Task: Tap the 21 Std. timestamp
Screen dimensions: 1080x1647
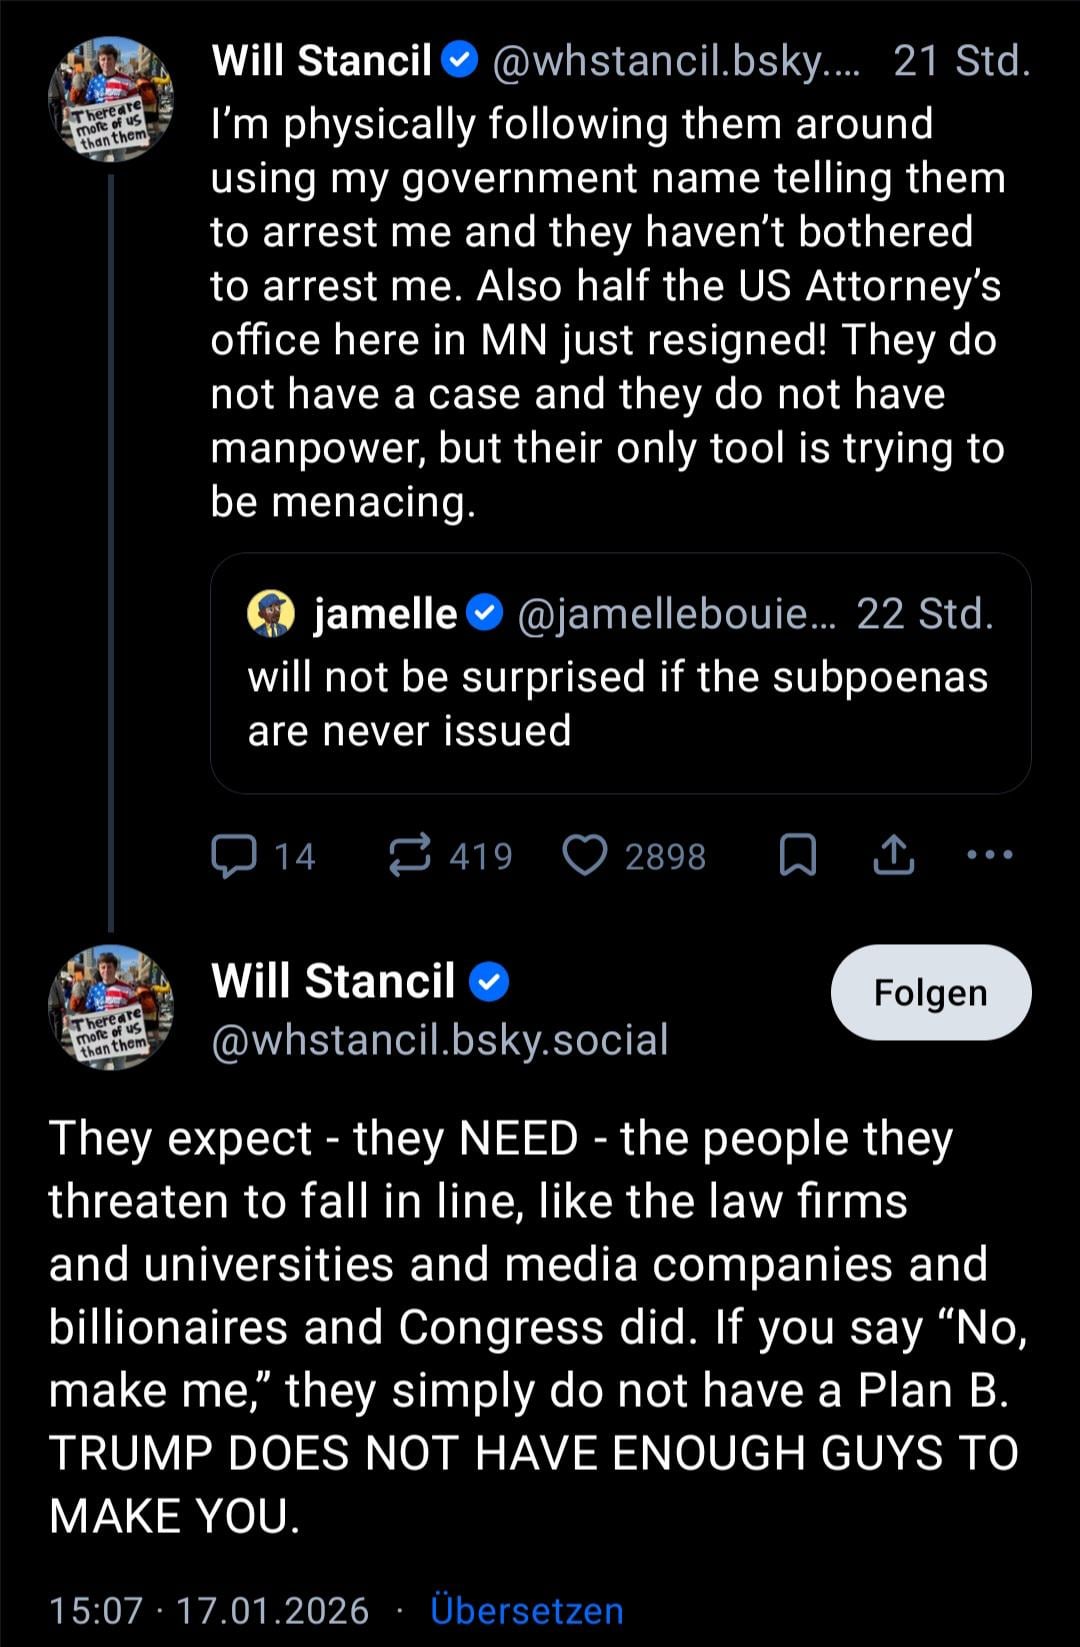Action: click(x=961, y=61)
